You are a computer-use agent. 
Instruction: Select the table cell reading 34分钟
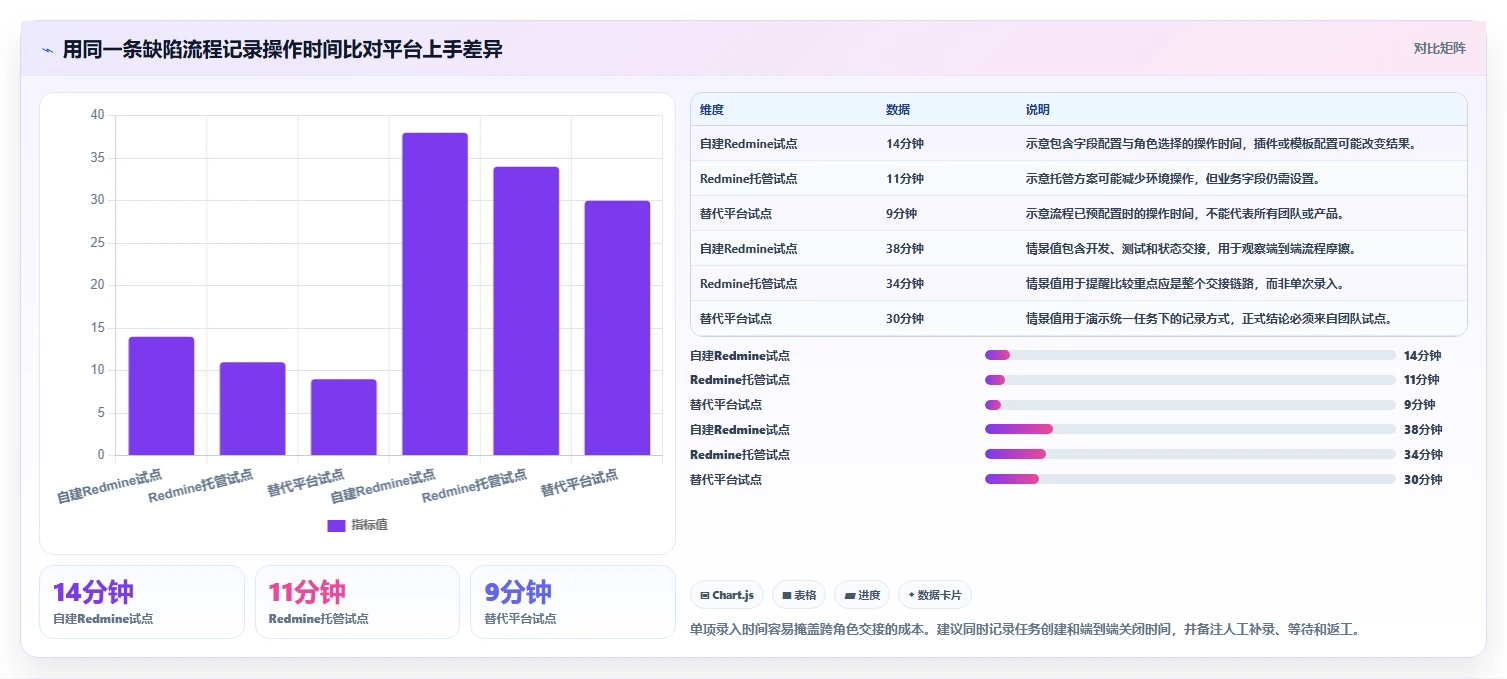(x=905, y=284)
